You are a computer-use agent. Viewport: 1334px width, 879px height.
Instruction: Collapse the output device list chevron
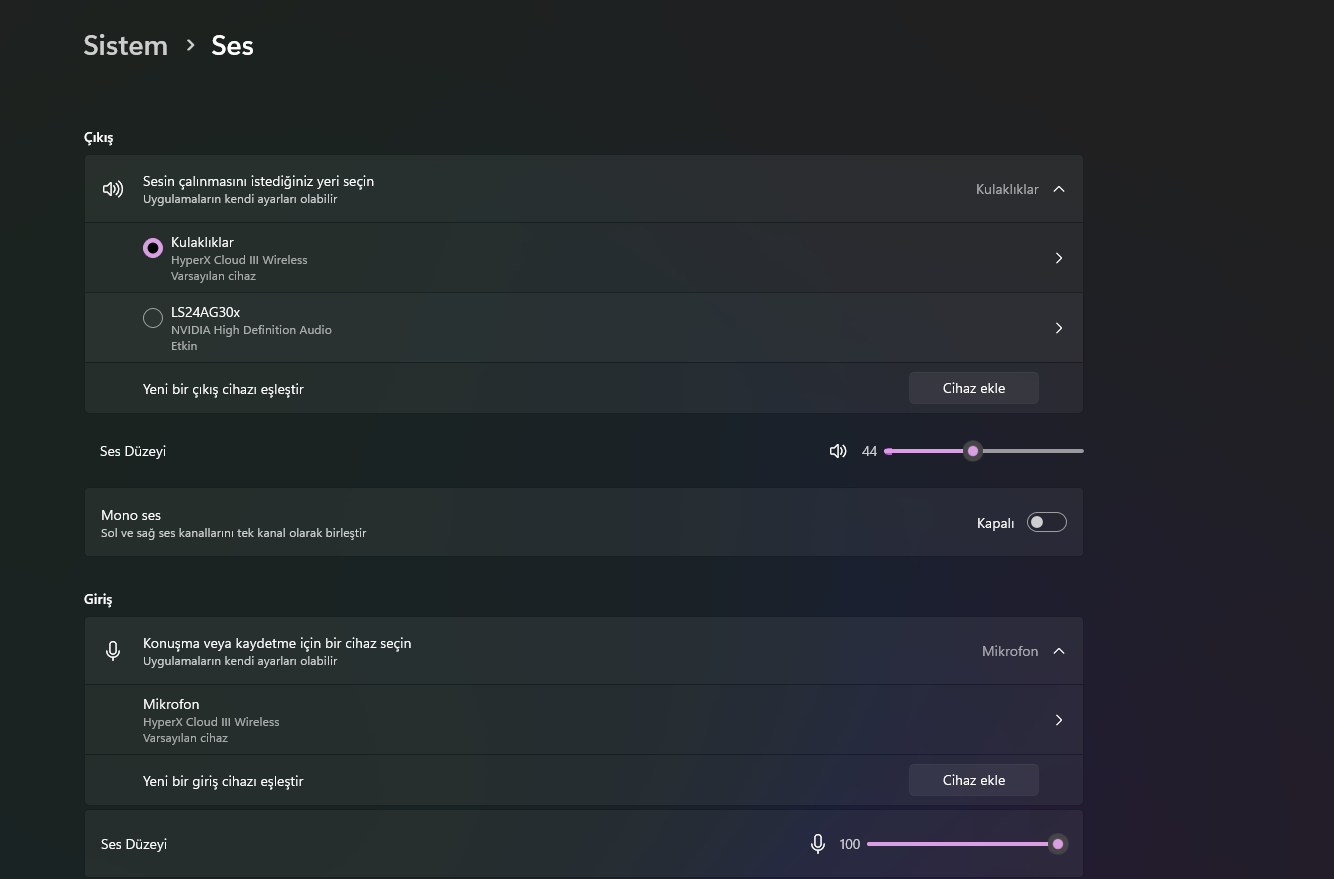tap(1059, 189)
